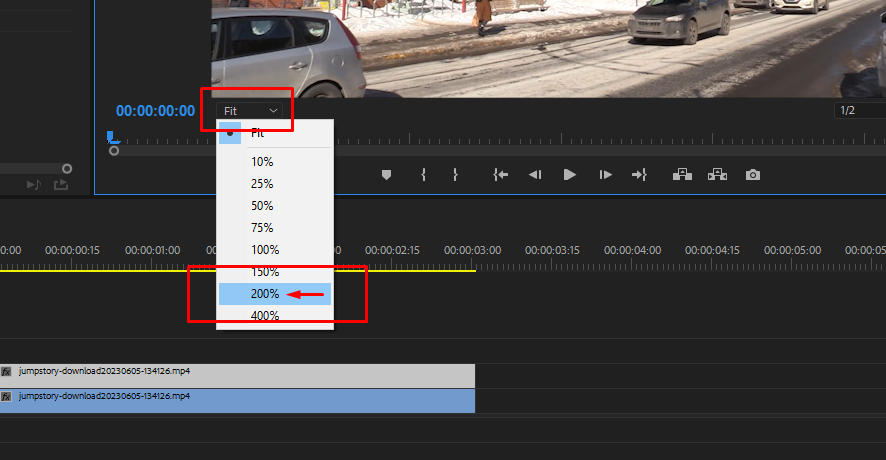Add a marker in Program Monitor

pyautogui.click(x=386, y=175)
